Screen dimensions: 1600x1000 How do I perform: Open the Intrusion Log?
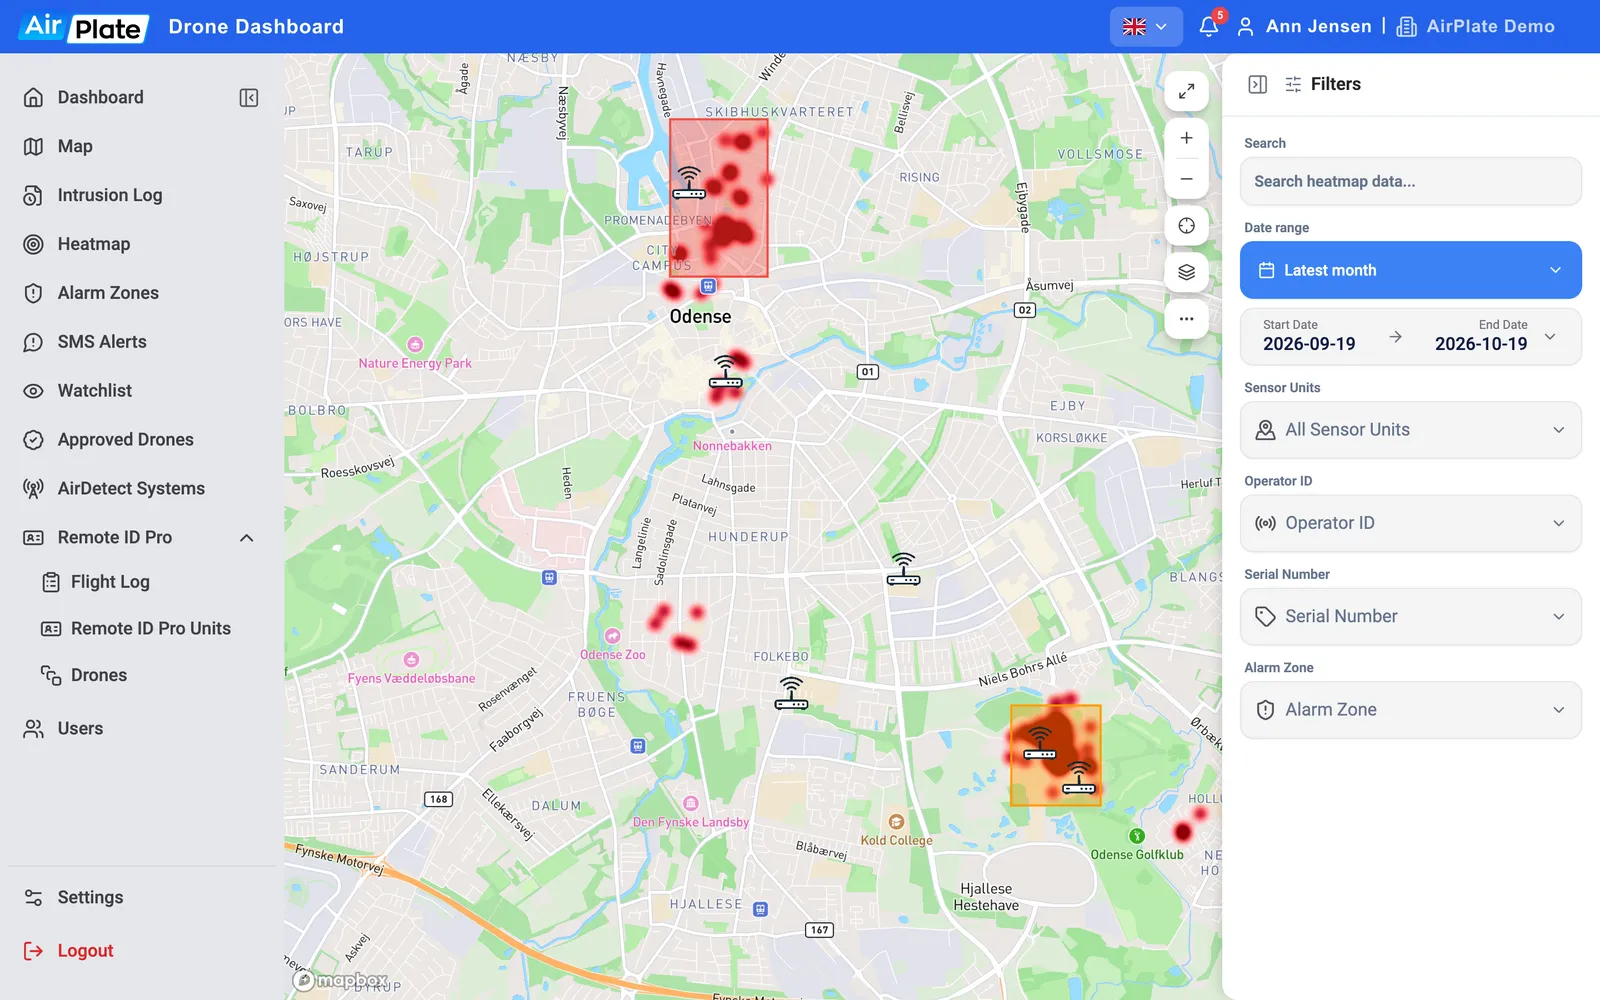click(110, 195)
